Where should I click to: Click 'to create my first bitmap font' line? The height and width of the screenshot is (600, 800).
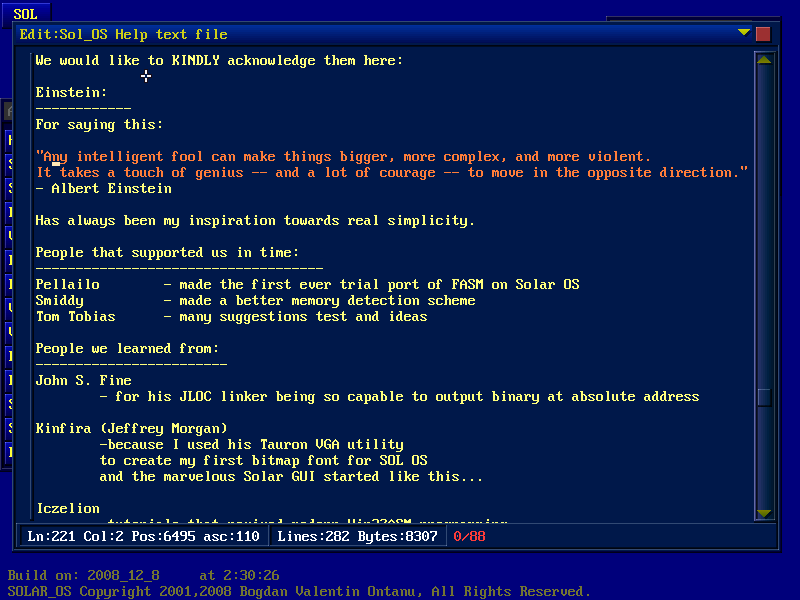point(264,461)
